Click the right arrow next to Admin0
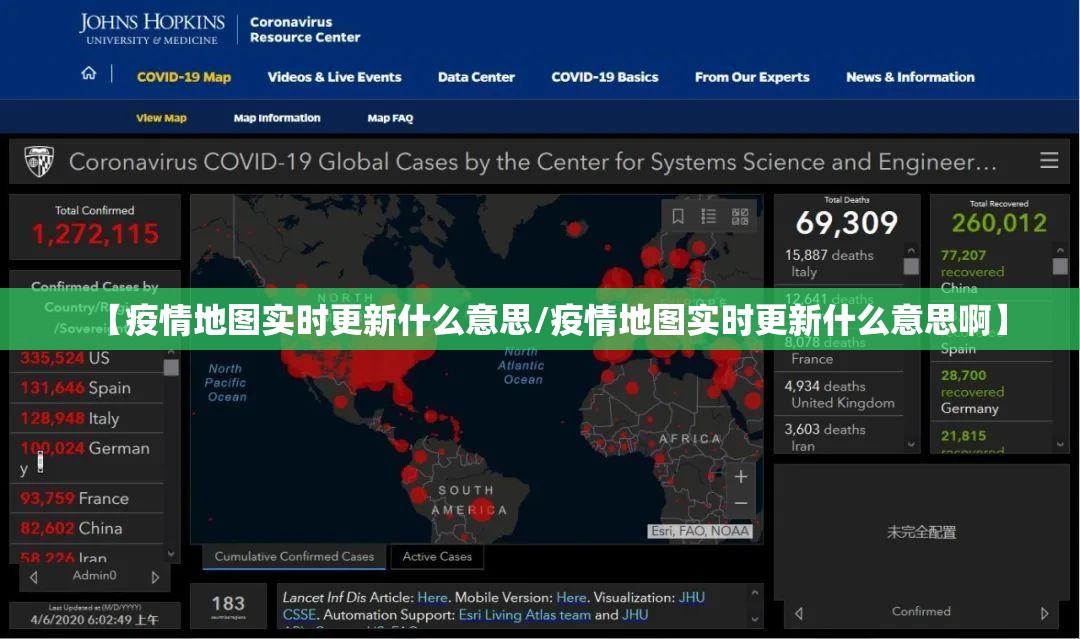 (155, 576)
